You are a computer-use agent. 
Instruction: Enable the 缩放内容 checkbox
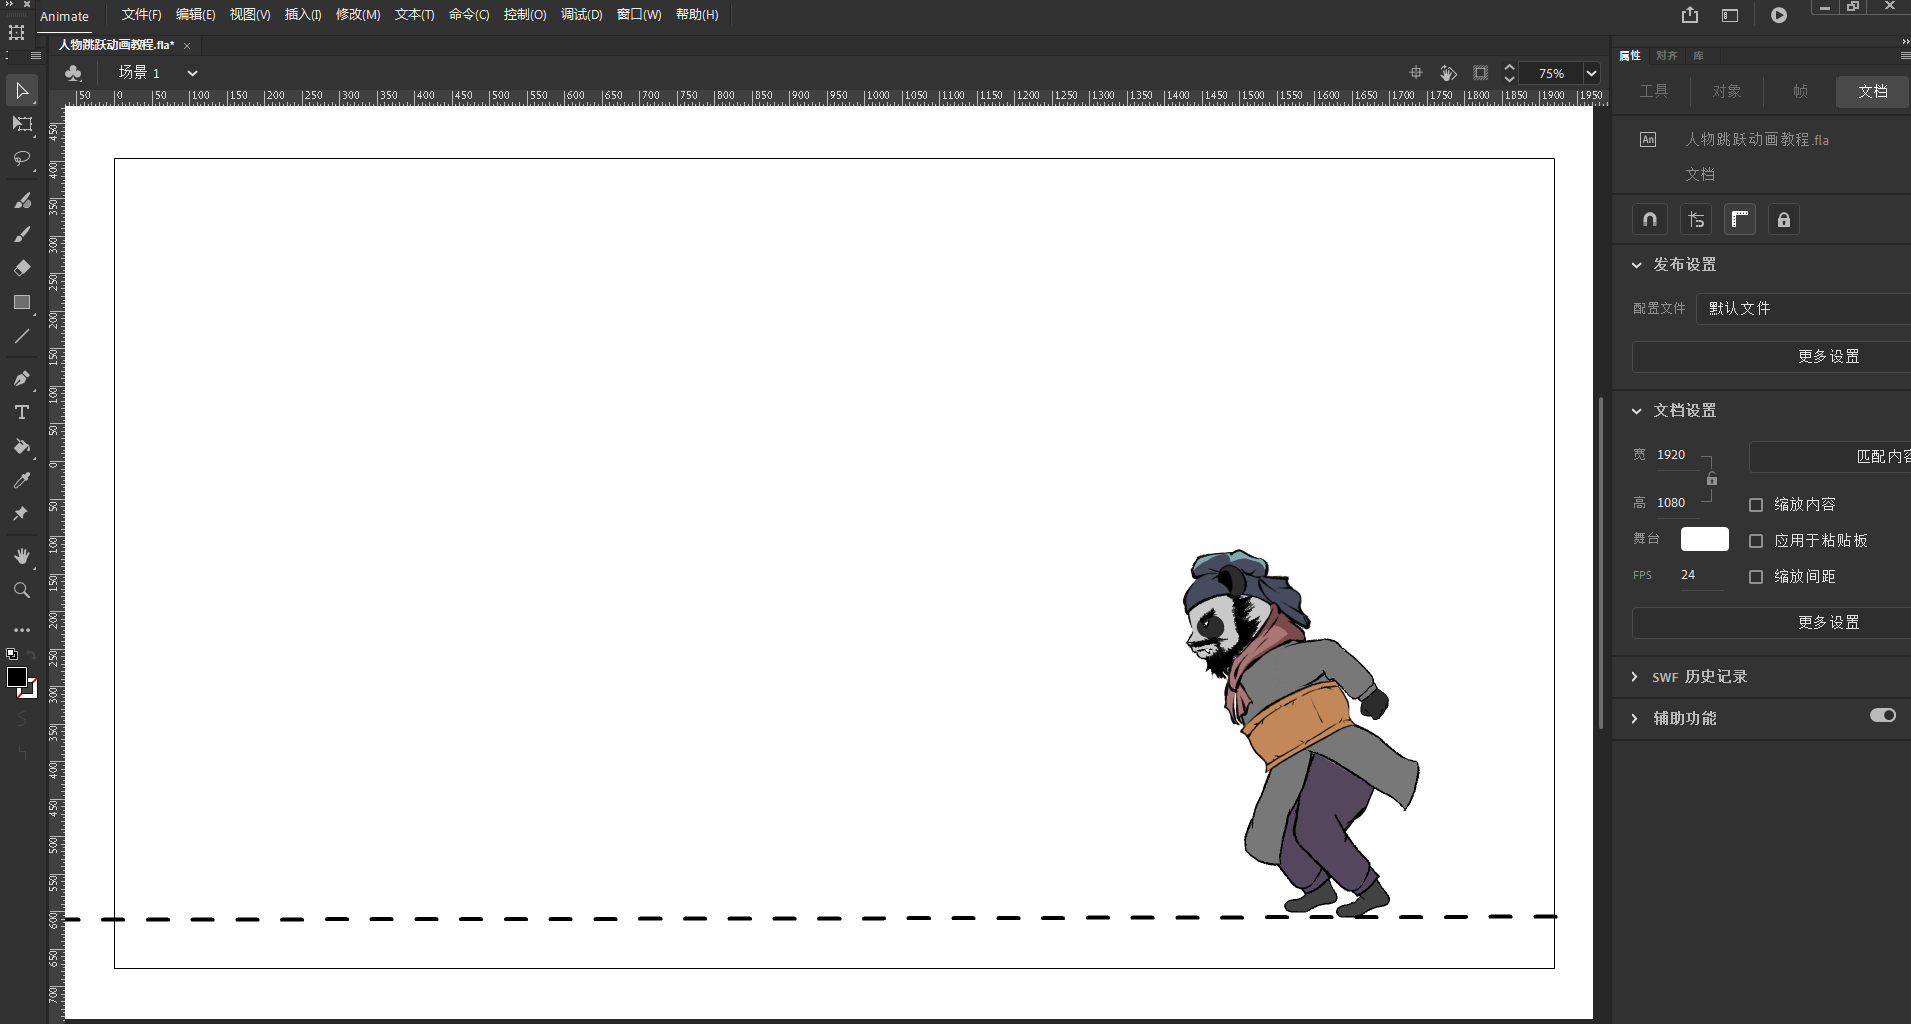[1756, 505]
